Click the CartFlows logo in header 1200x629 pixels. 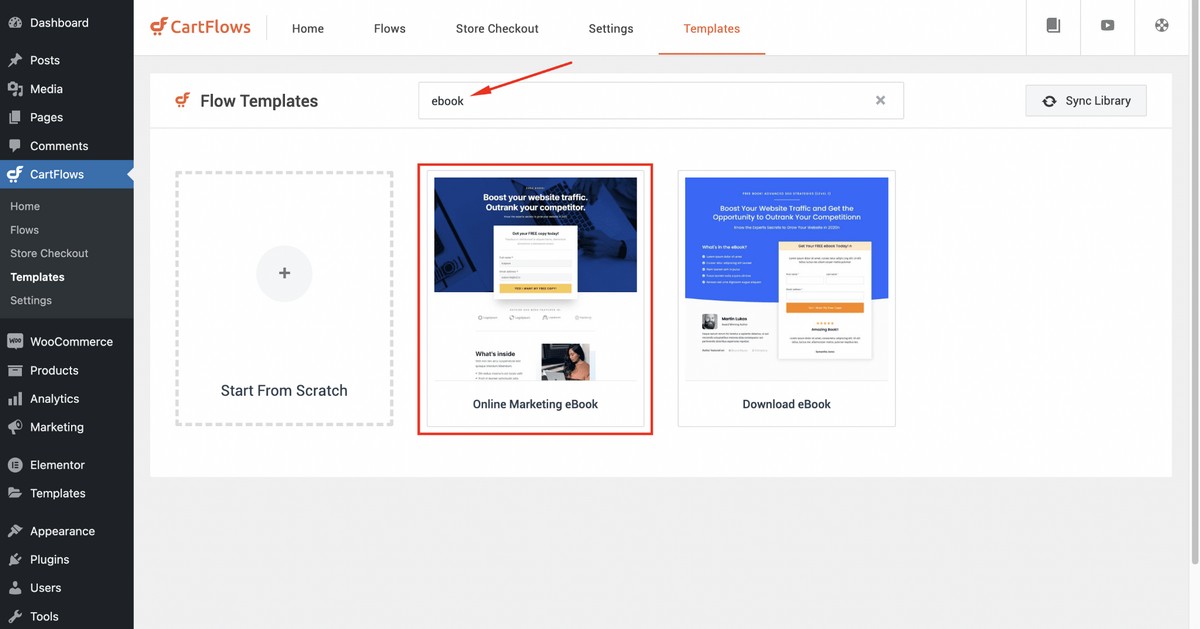200,27
